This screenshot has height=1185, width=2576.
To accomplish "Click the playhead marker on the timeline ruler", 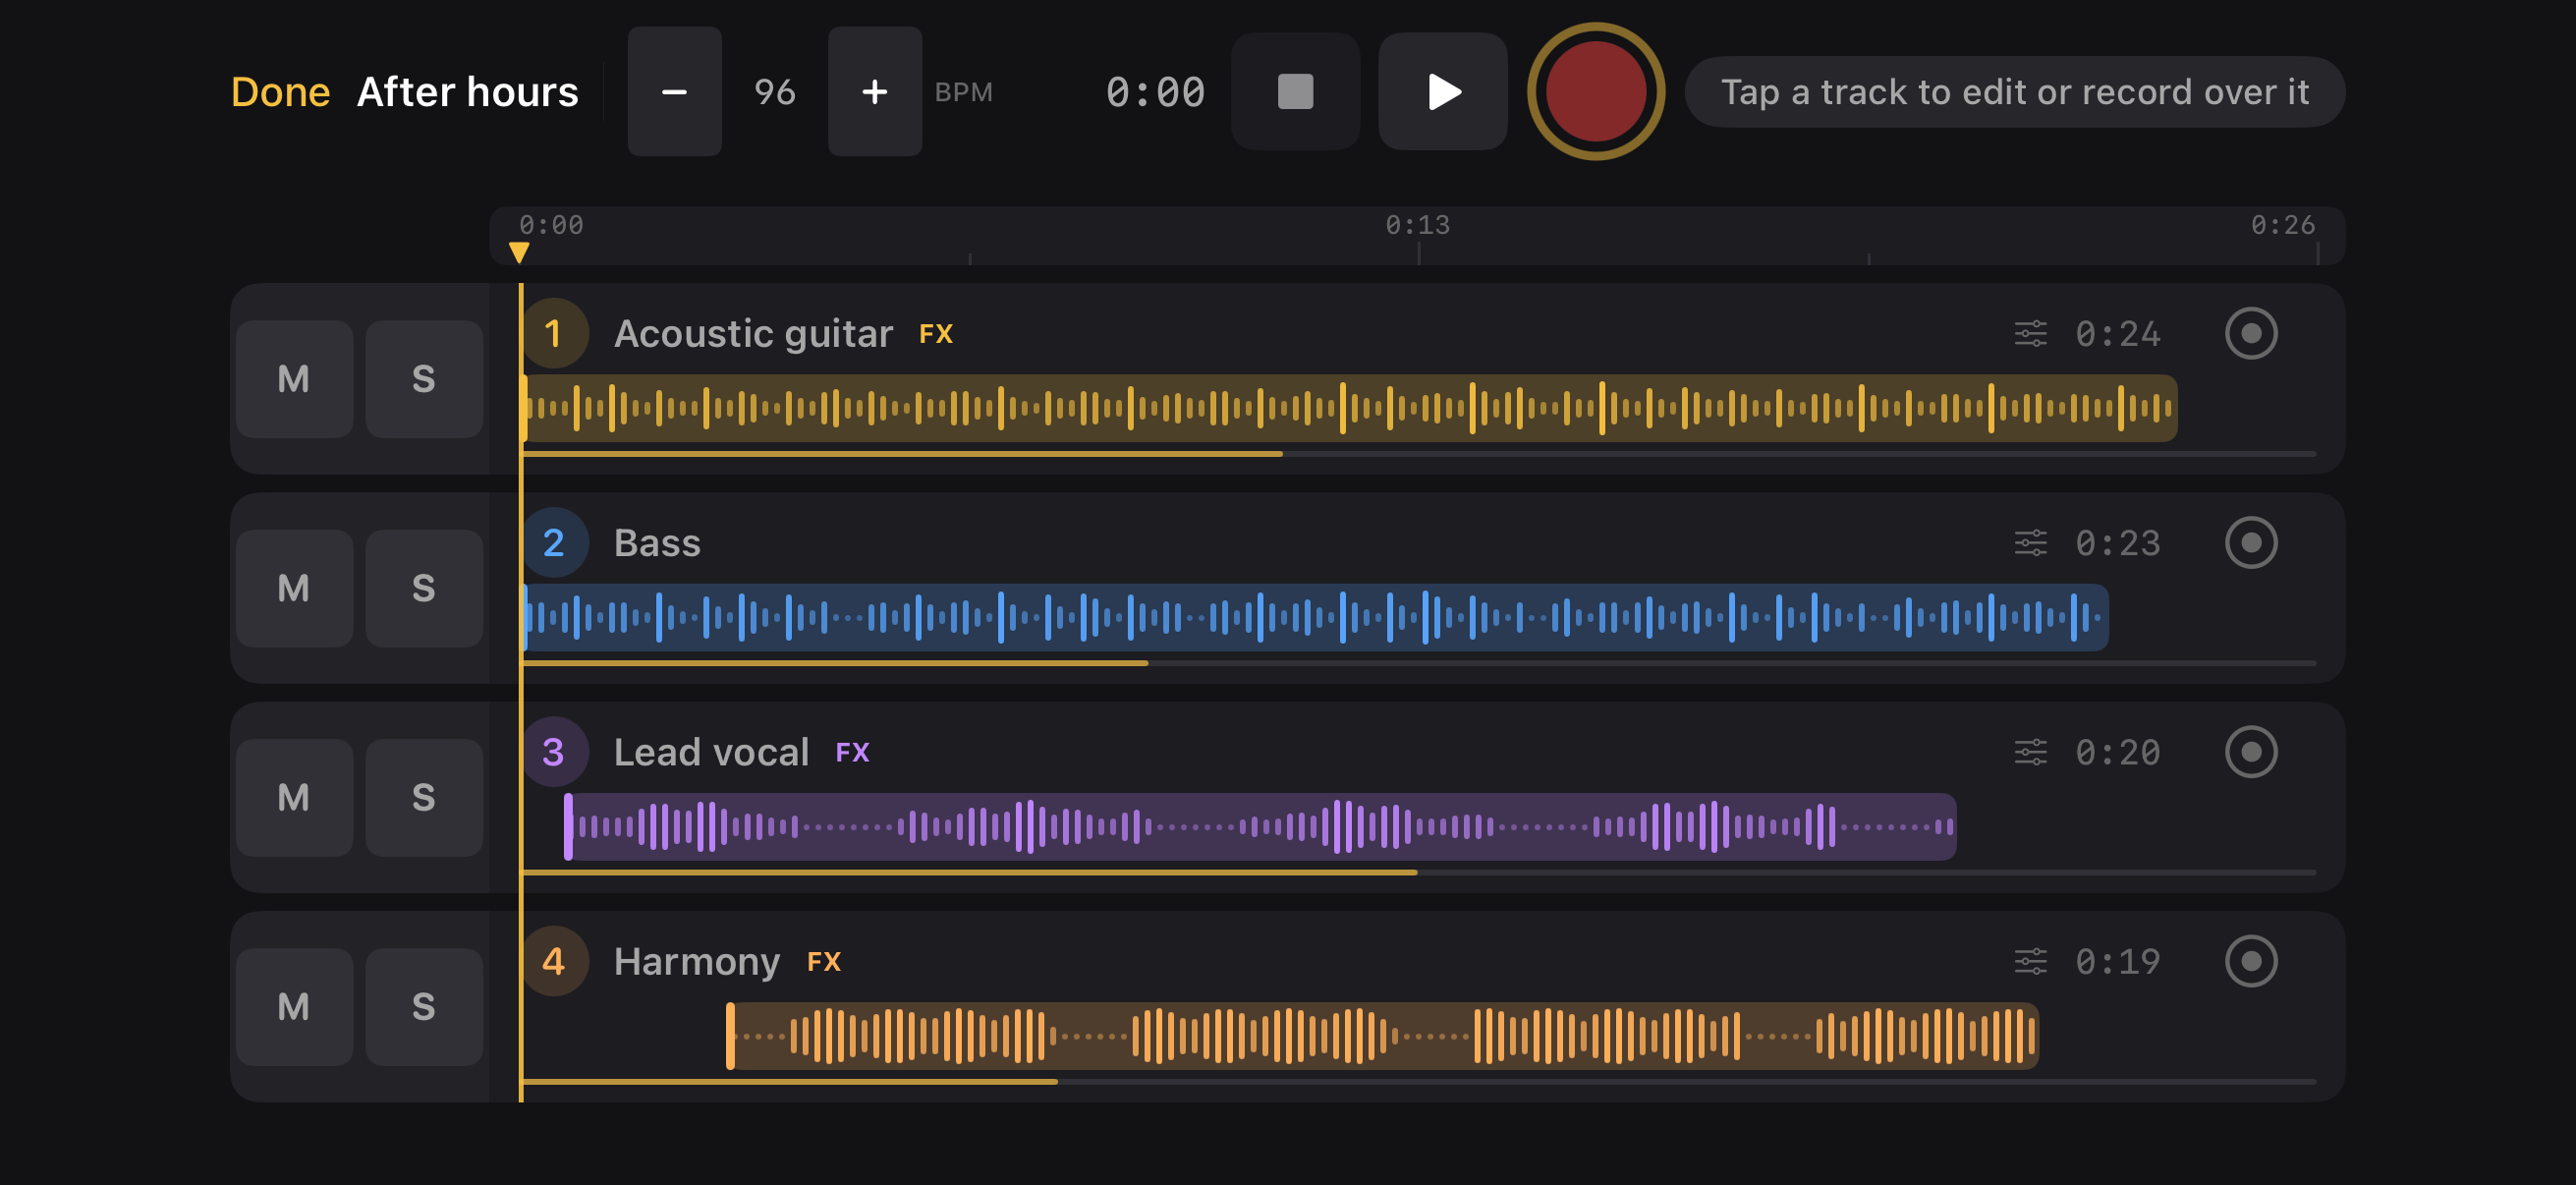I will [x=518, y=252].
